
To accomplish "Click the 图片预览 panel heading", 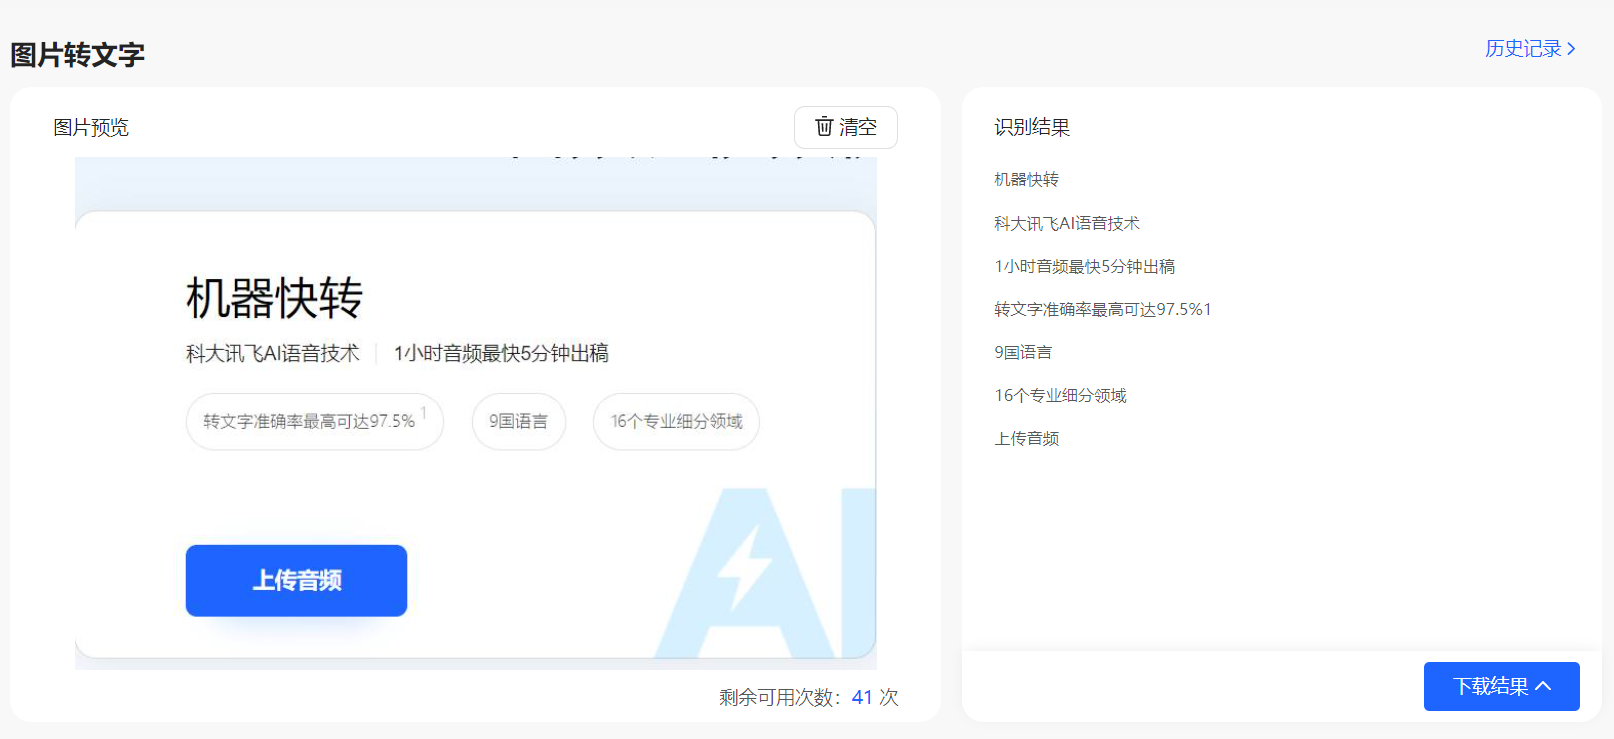I will 91,127.
